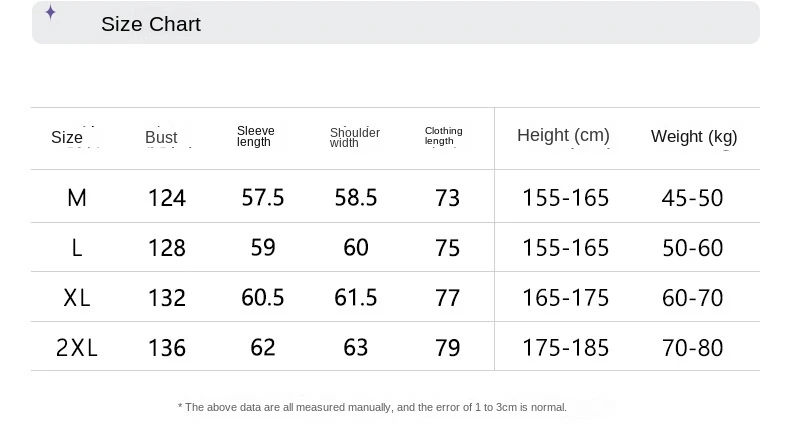Click the purple sparkle icon beside Size Chart
This screenshot has width=790, height=430.
pyautogui.click(x=50, y=13)
